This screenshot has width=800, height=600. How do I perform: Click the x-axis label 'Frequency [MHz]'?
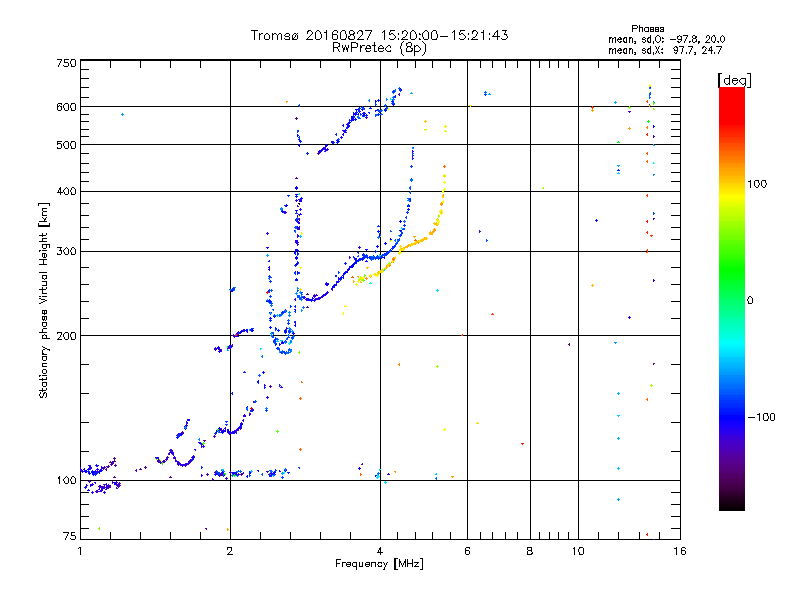[x=379, y=564]
